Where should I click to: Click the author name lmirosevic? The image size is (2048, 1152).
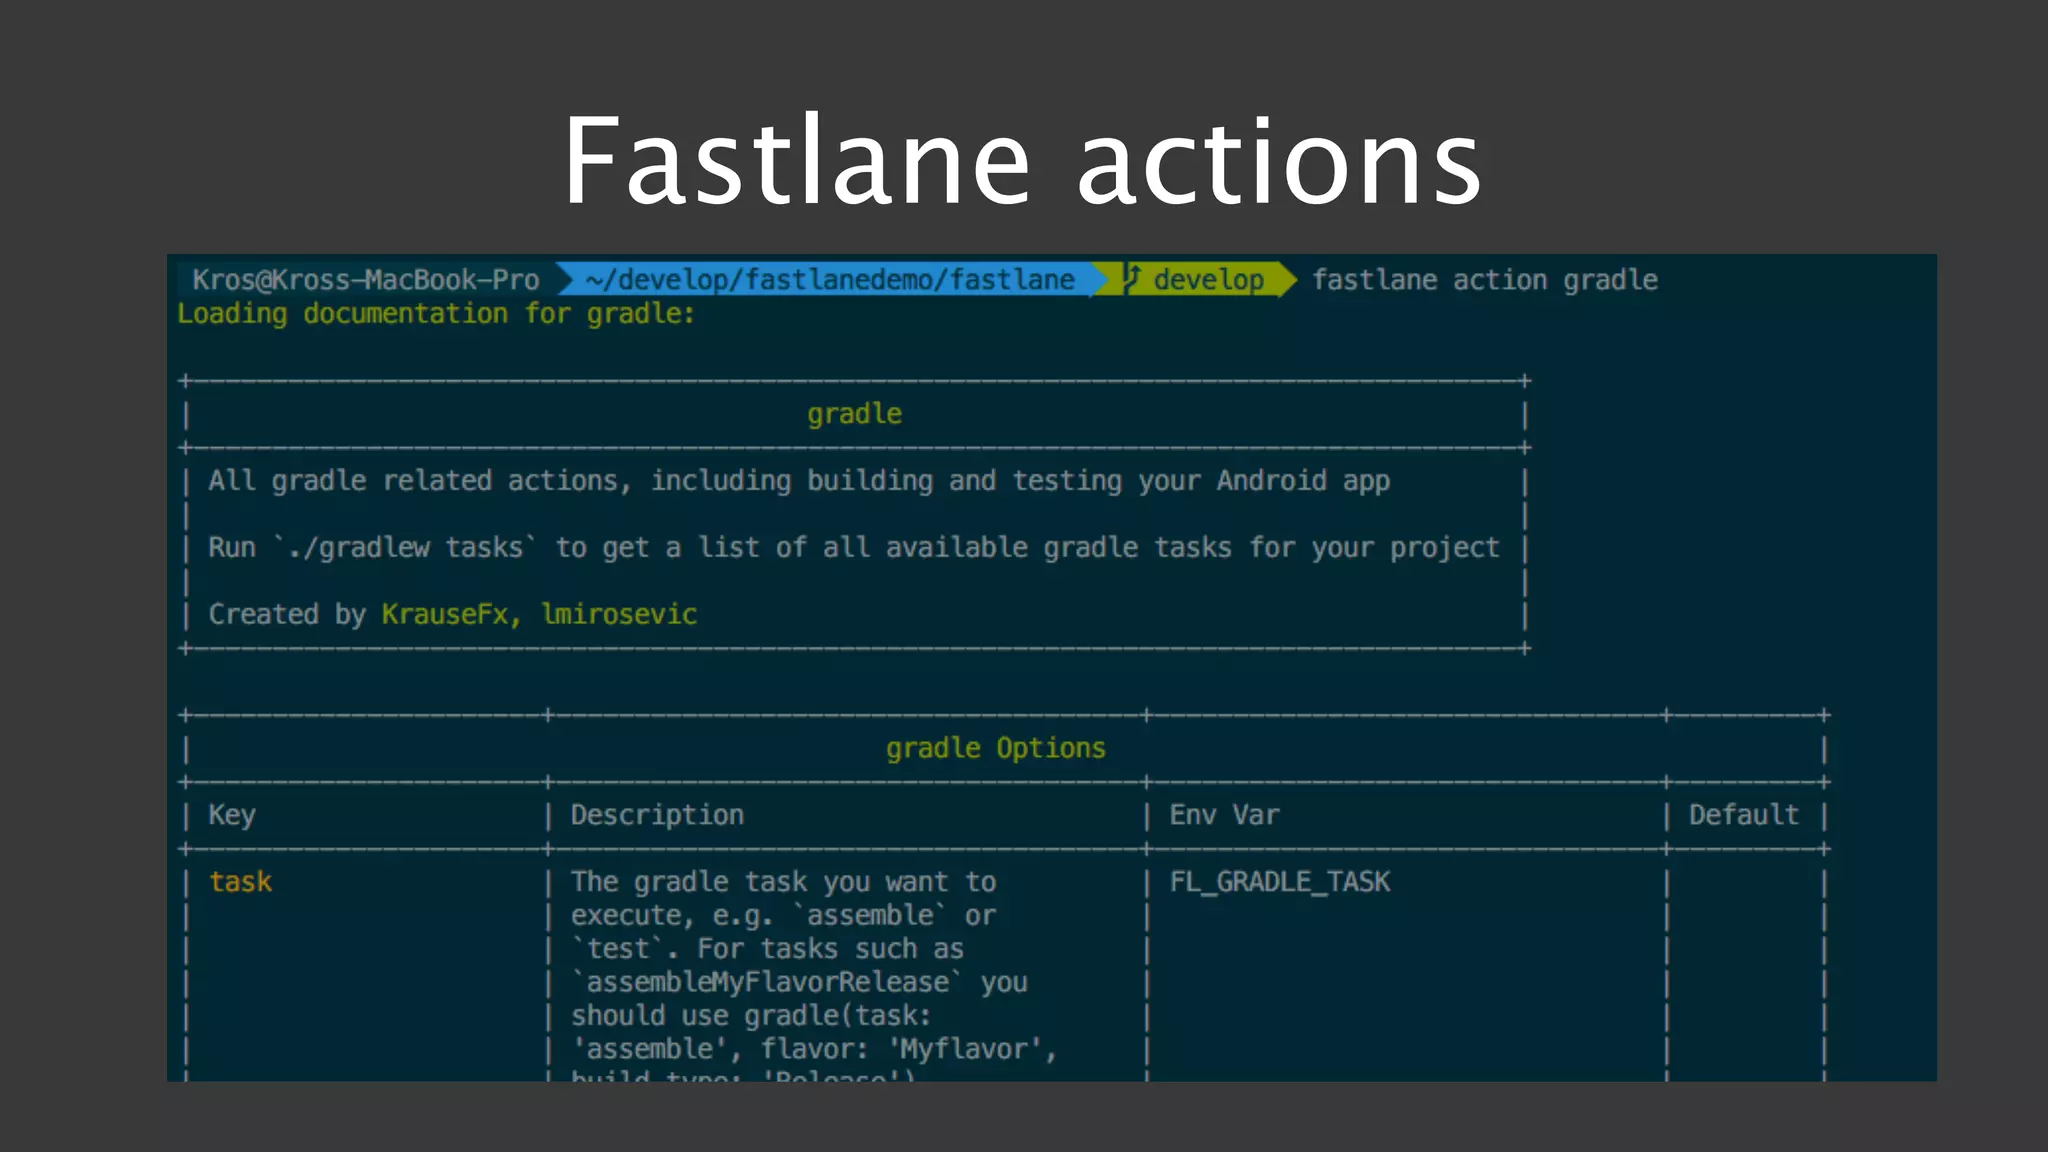pyautogui.click(x=619, y=614)
